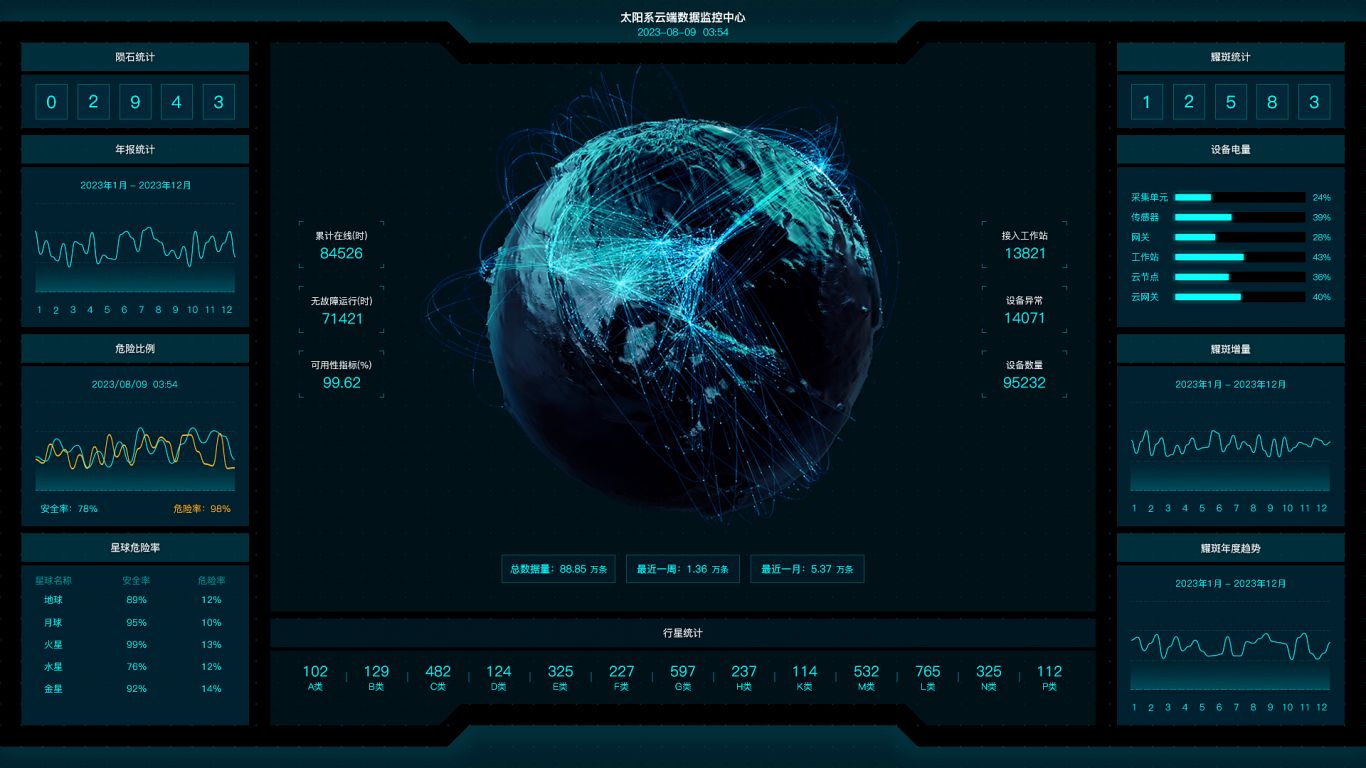Click the 行星统计 panel header

683,633
